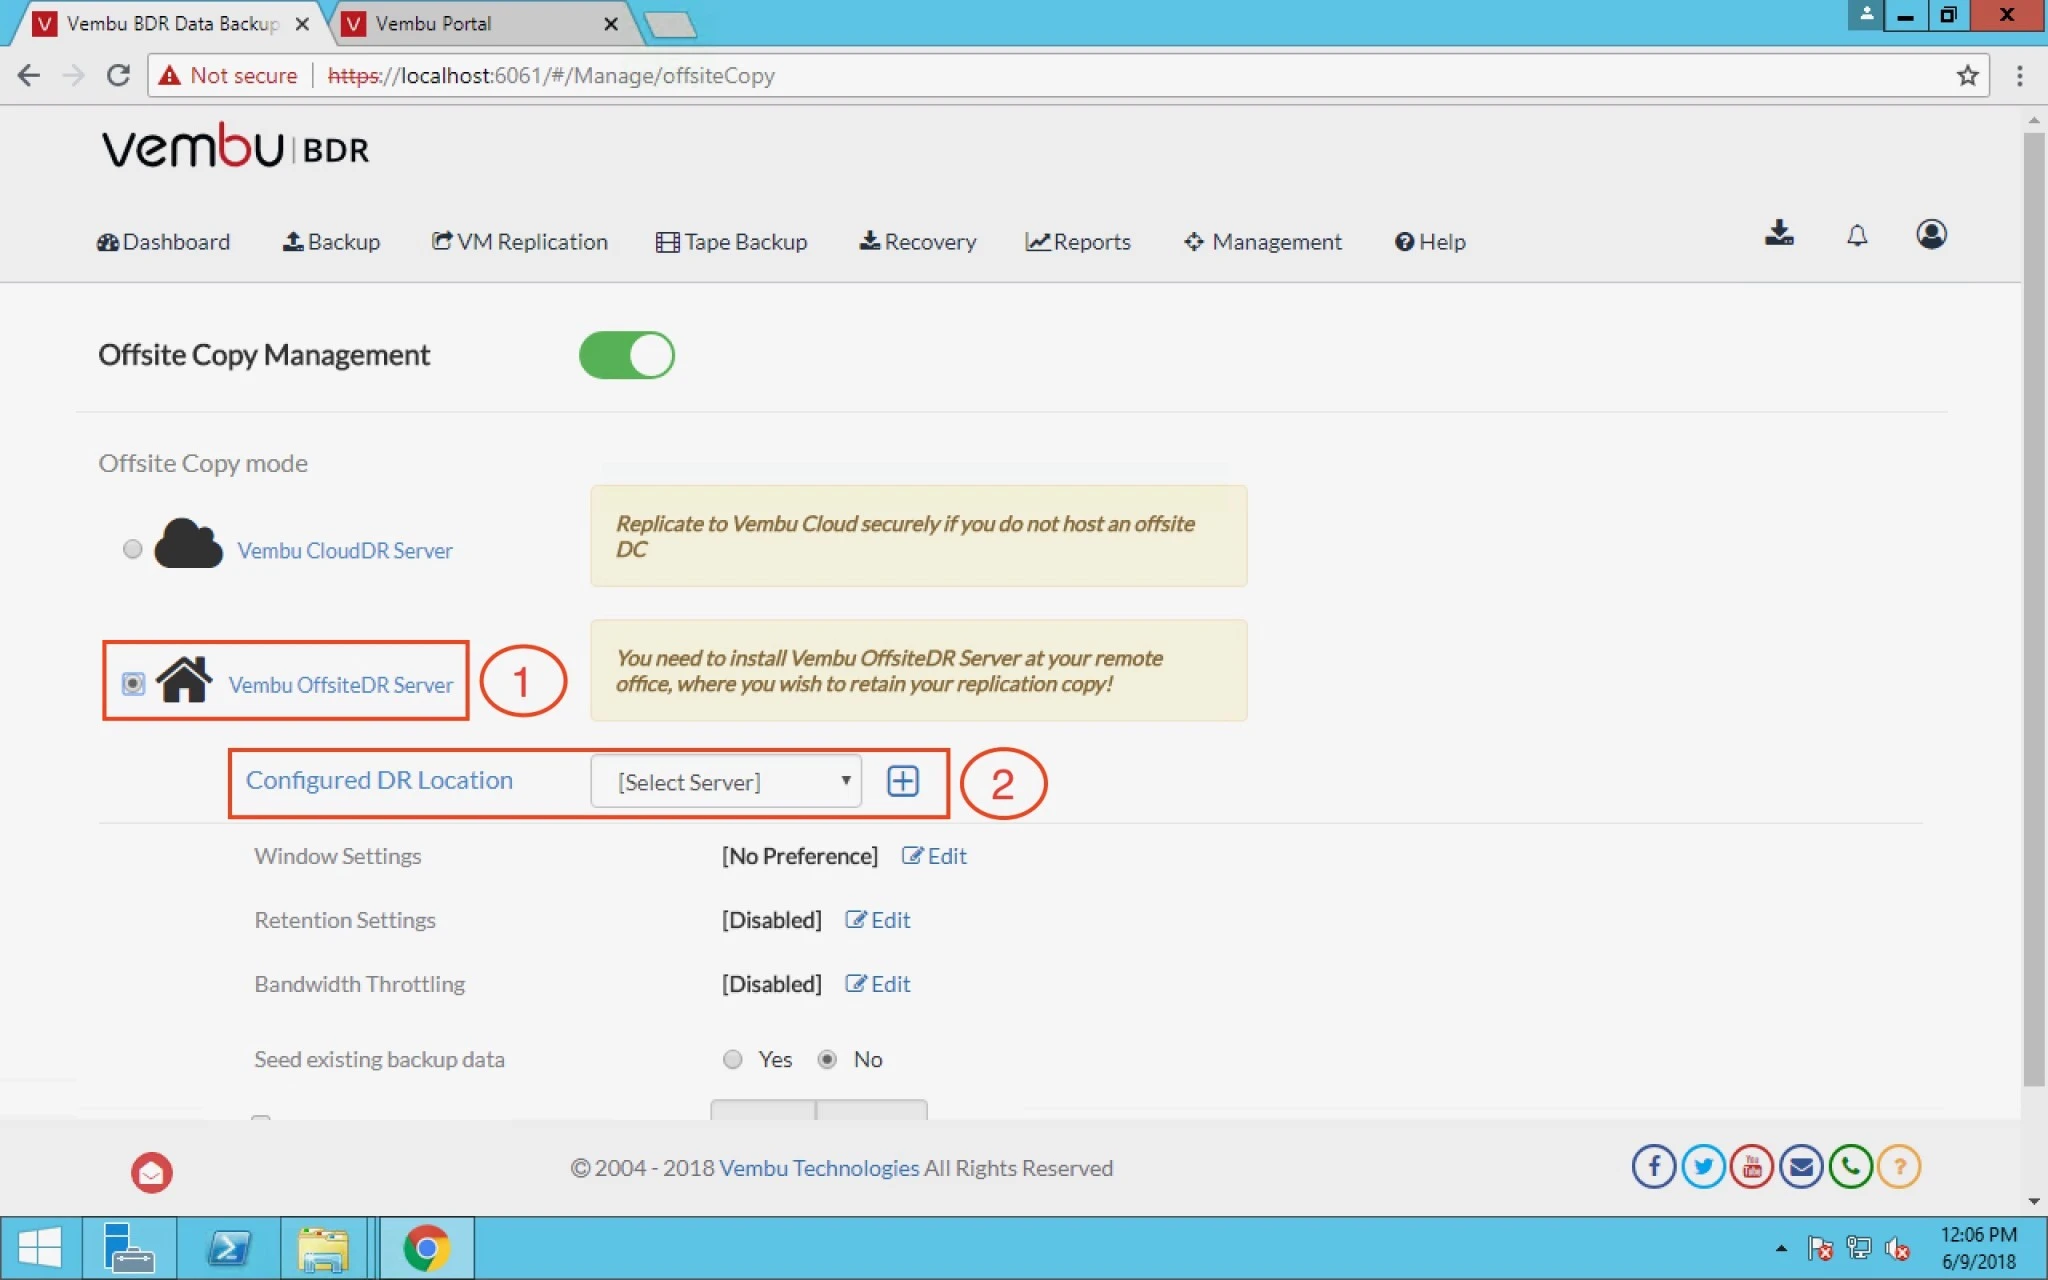Open PowerShell from the taskbar
This screenshot has width=2048, height=1280.
(x=229, y=1248)
